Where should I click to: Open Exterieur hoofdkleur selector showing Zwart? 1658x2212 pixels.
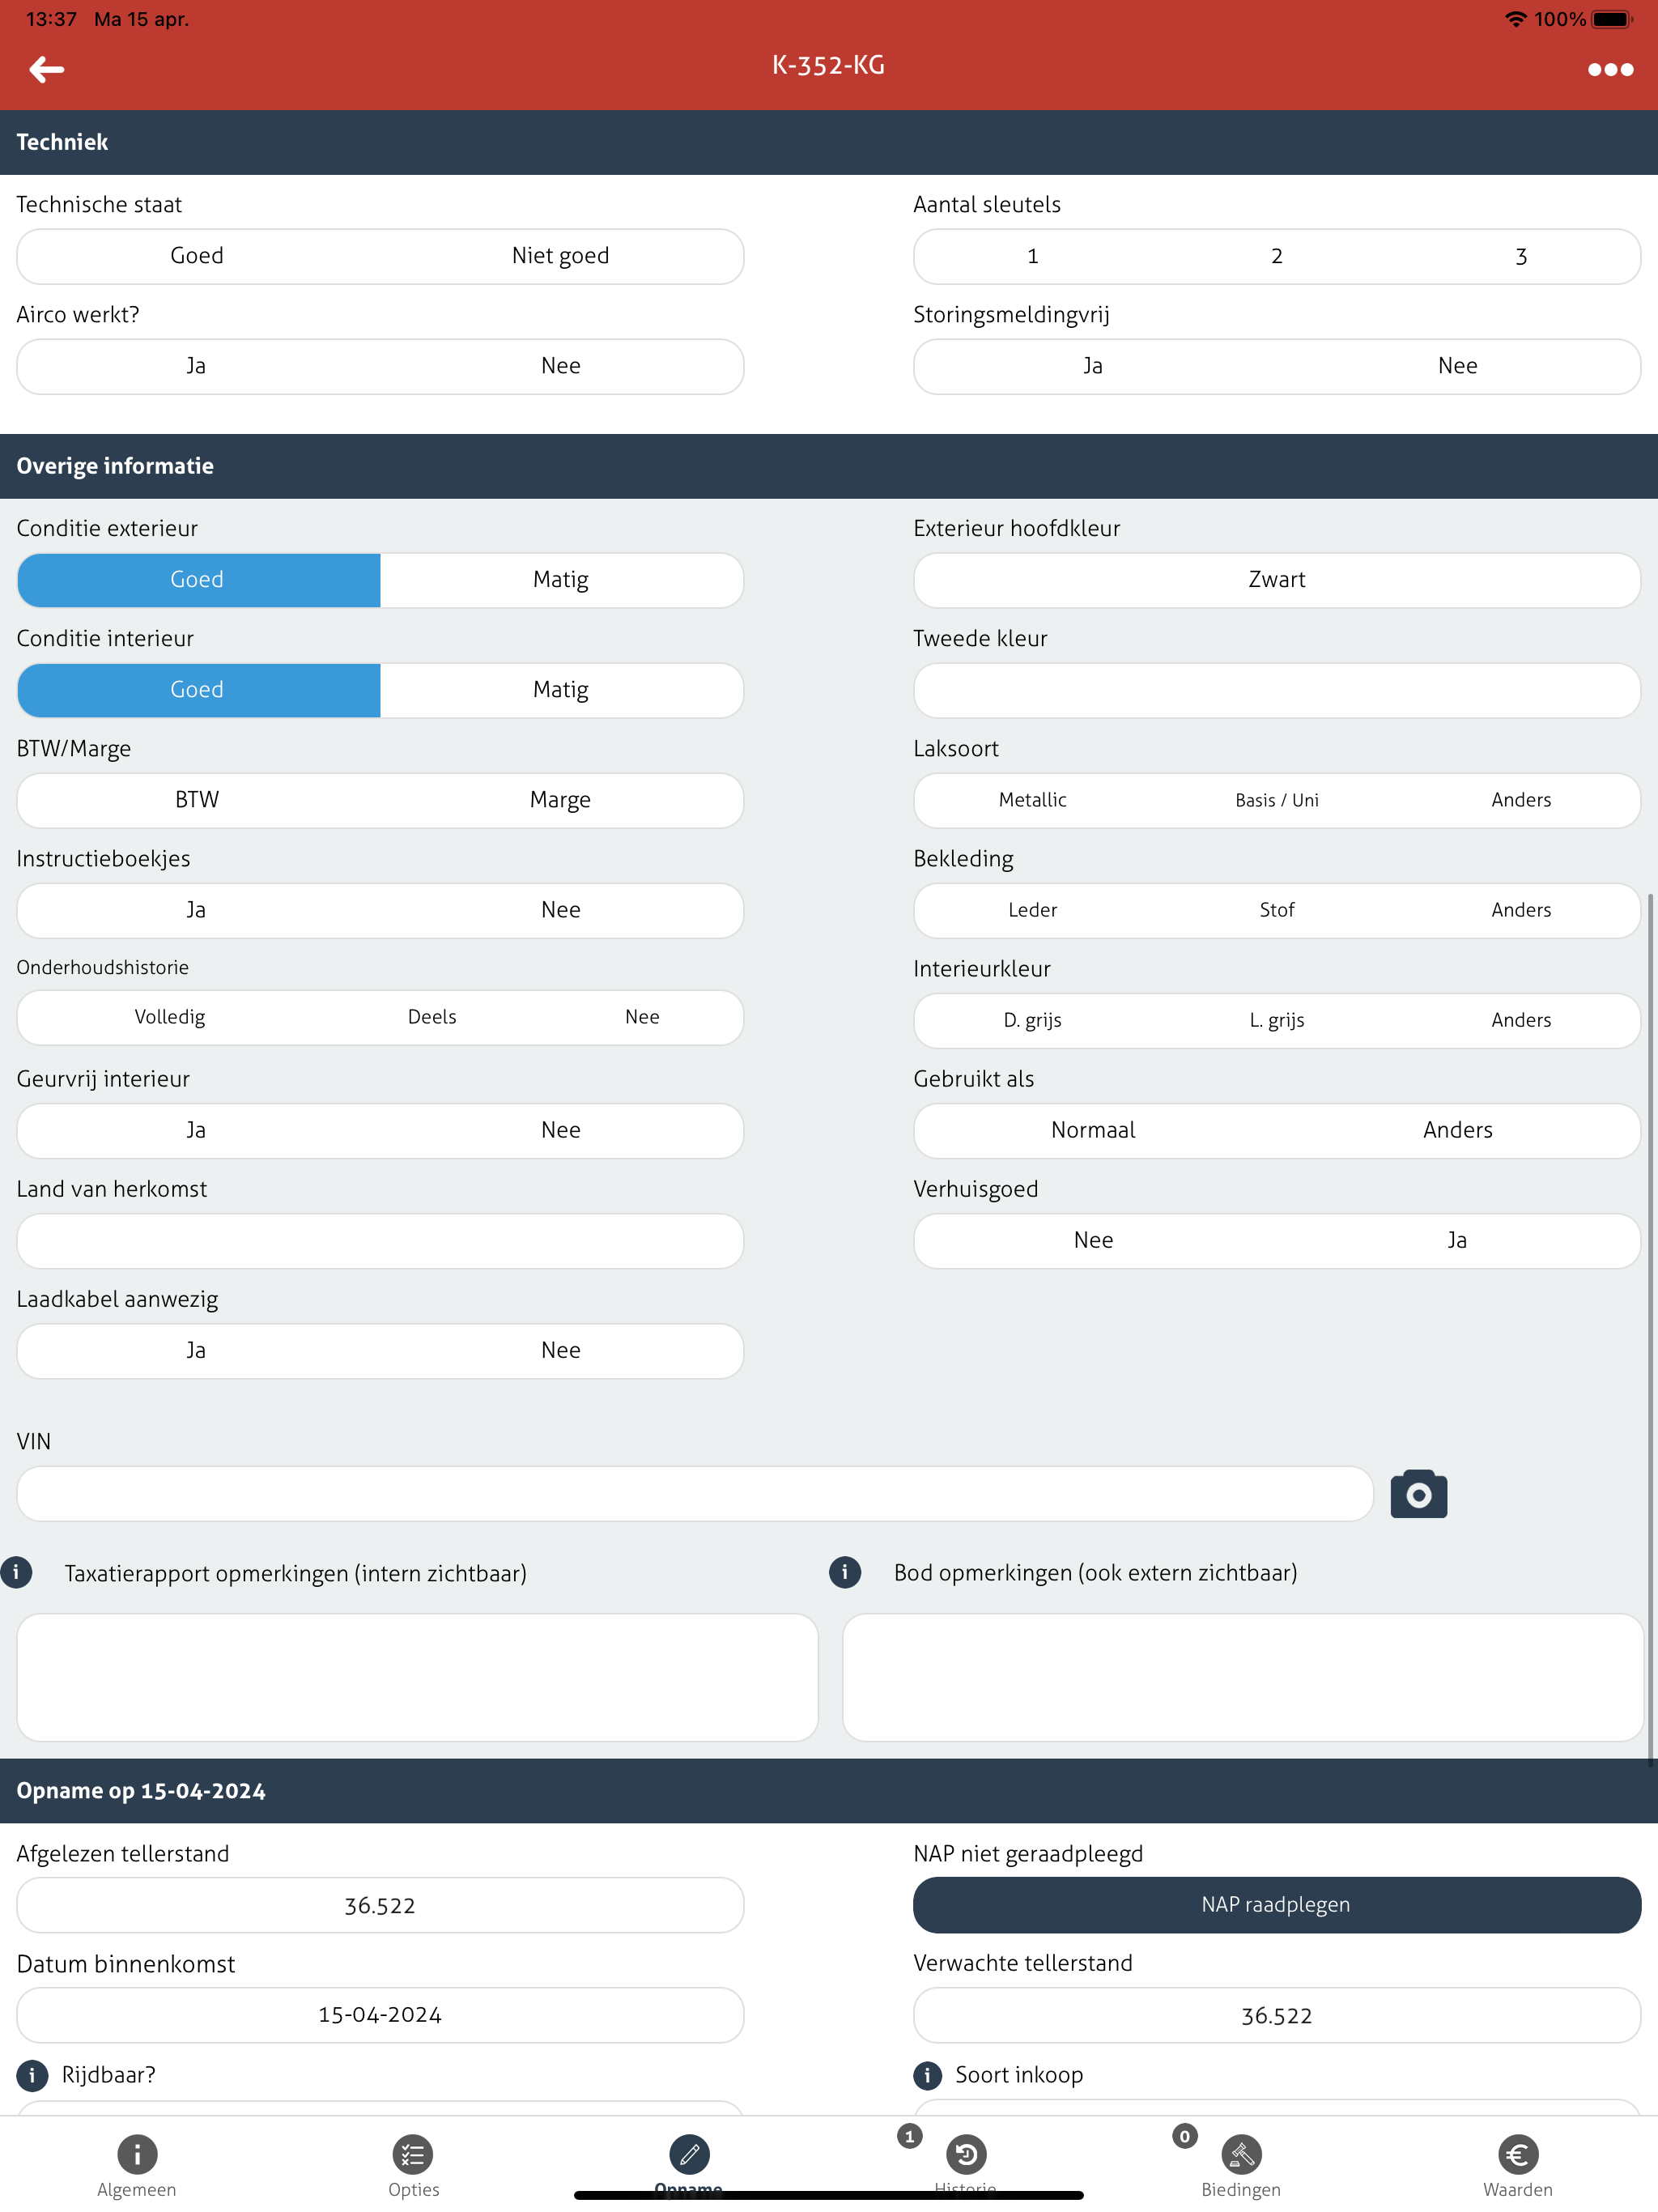pos(1277,580)
